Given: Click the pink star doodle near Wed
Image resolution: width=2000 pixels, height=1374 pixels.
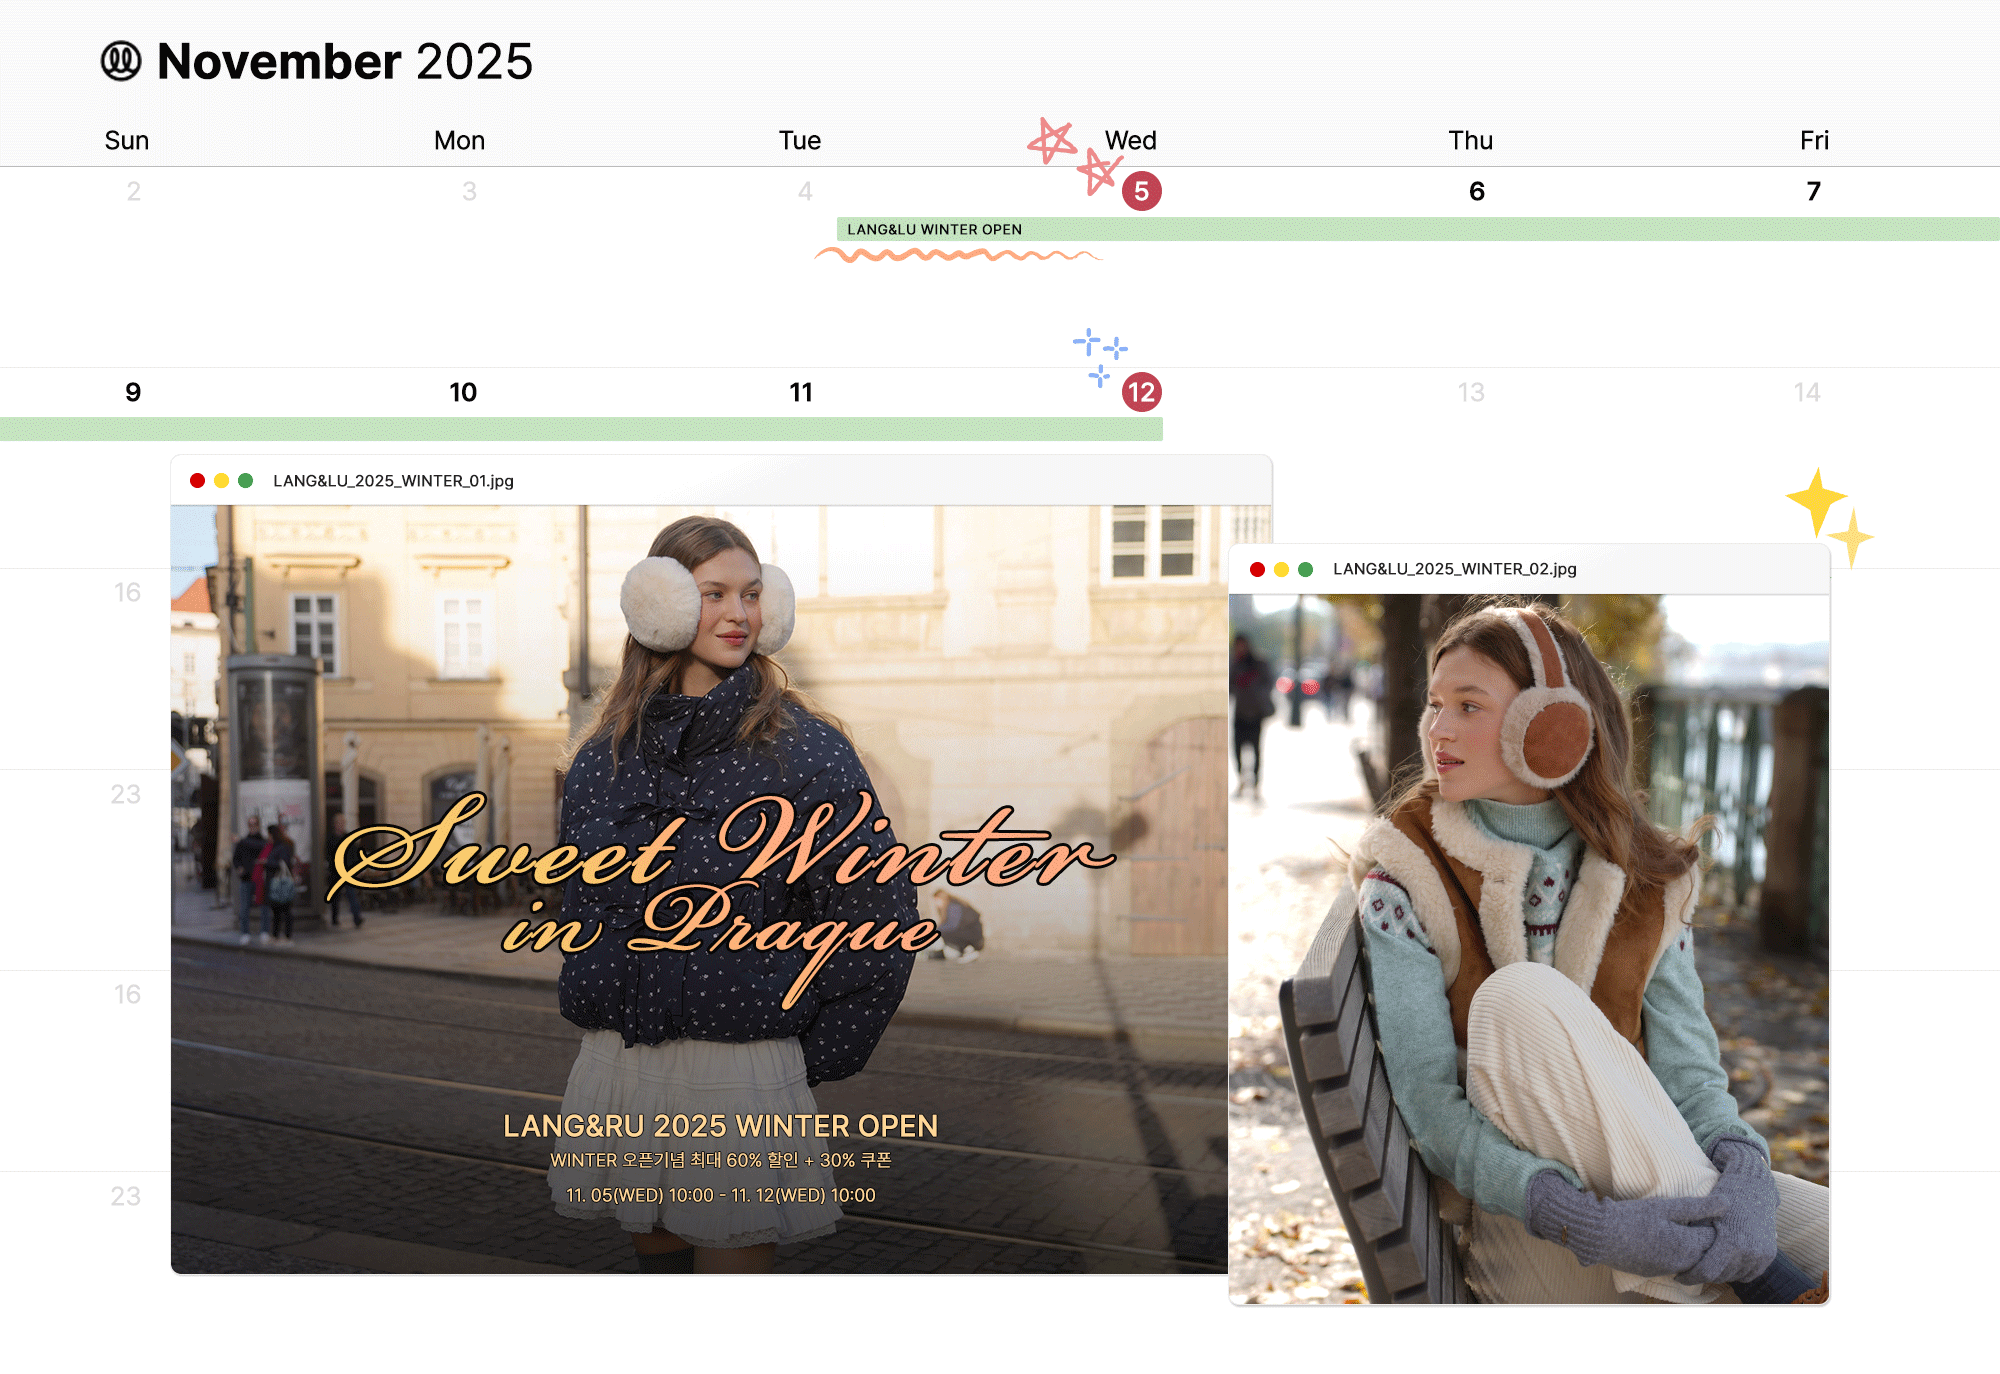Looking at the screenshot, I should pyautogui.click(x=1052, y=141).
